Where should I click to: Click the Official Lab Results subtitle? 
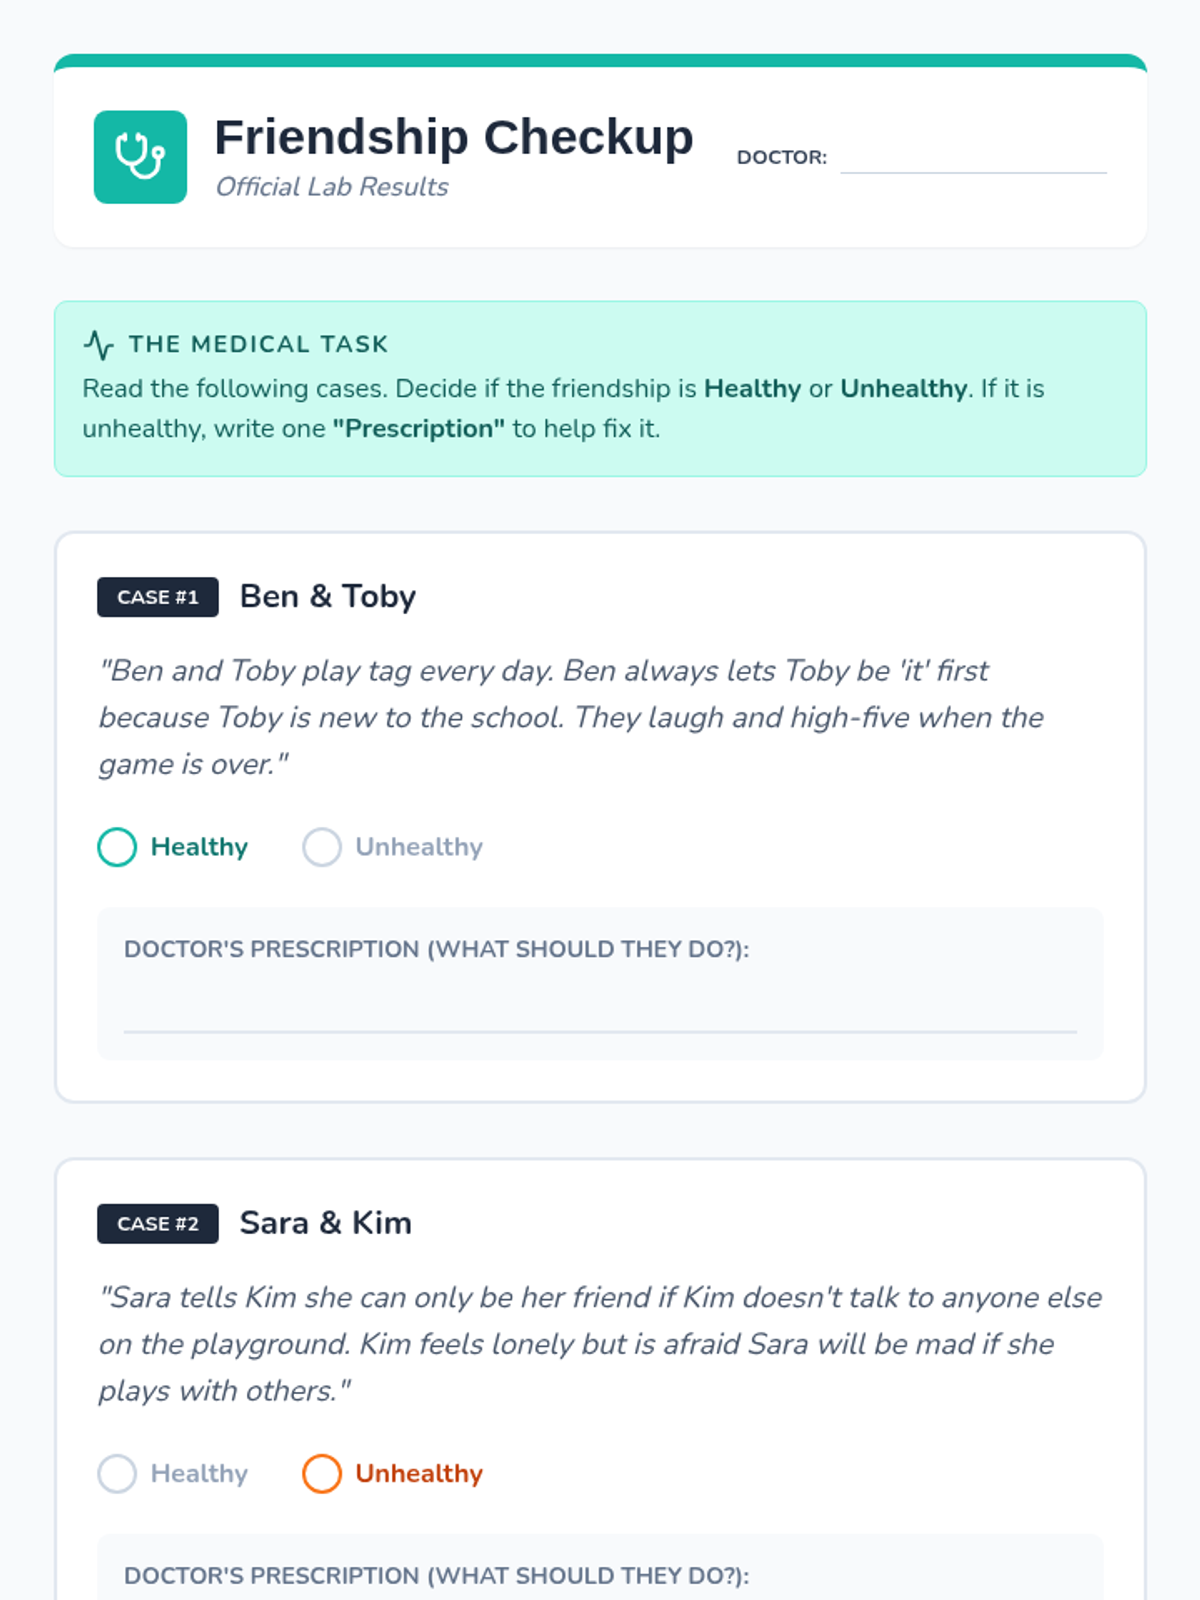tap(332, 187)
